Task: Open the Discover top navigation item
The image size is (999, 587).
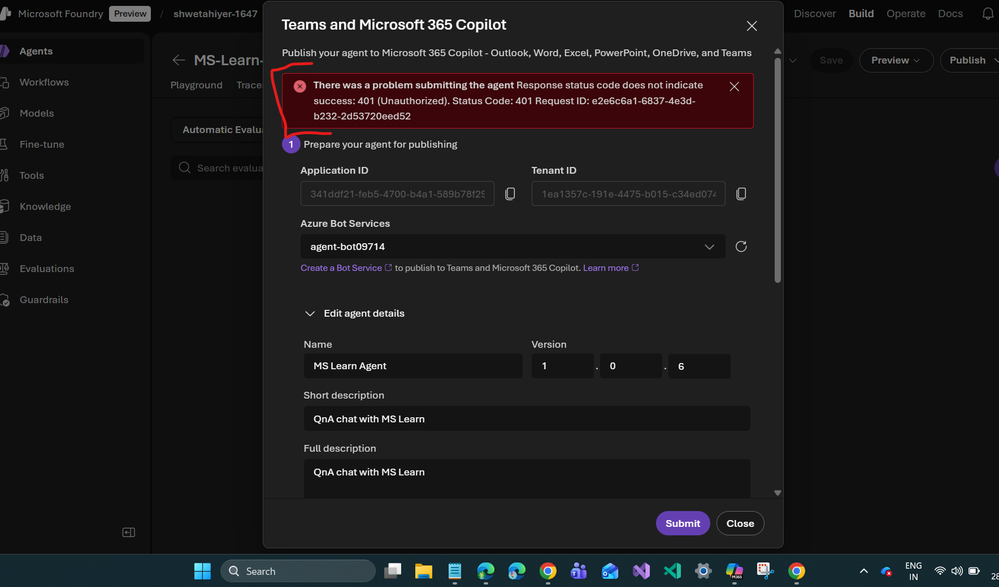Action: click(814, 13)
